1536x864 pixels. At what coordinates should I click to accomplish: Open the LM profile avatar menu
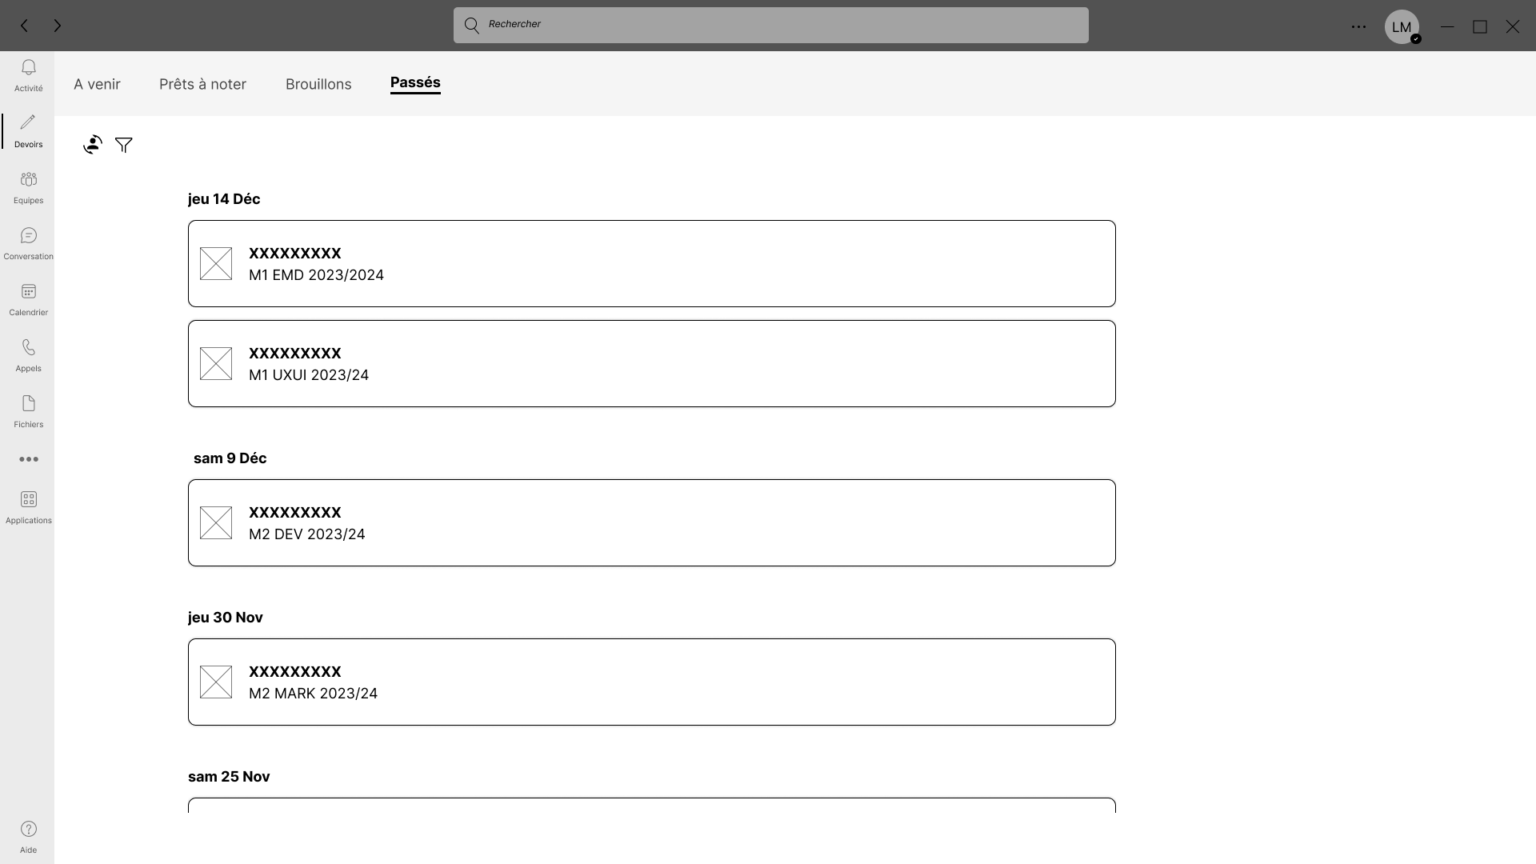pos(1401,27)
